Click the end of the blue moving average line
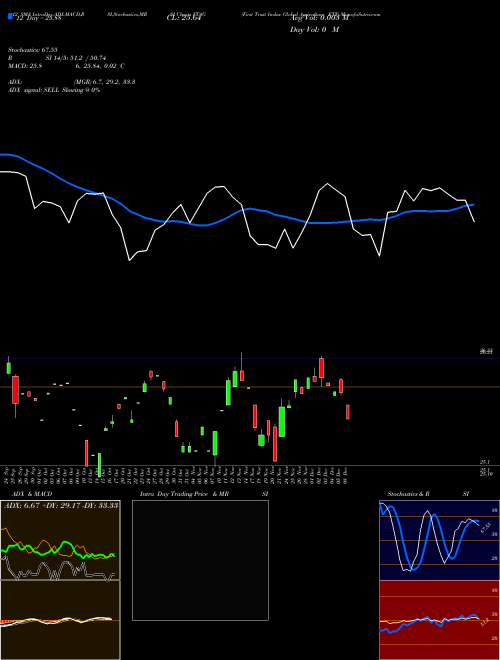This screenshot has height=660, width=500. pyautogui.click(x=474, y=205)
